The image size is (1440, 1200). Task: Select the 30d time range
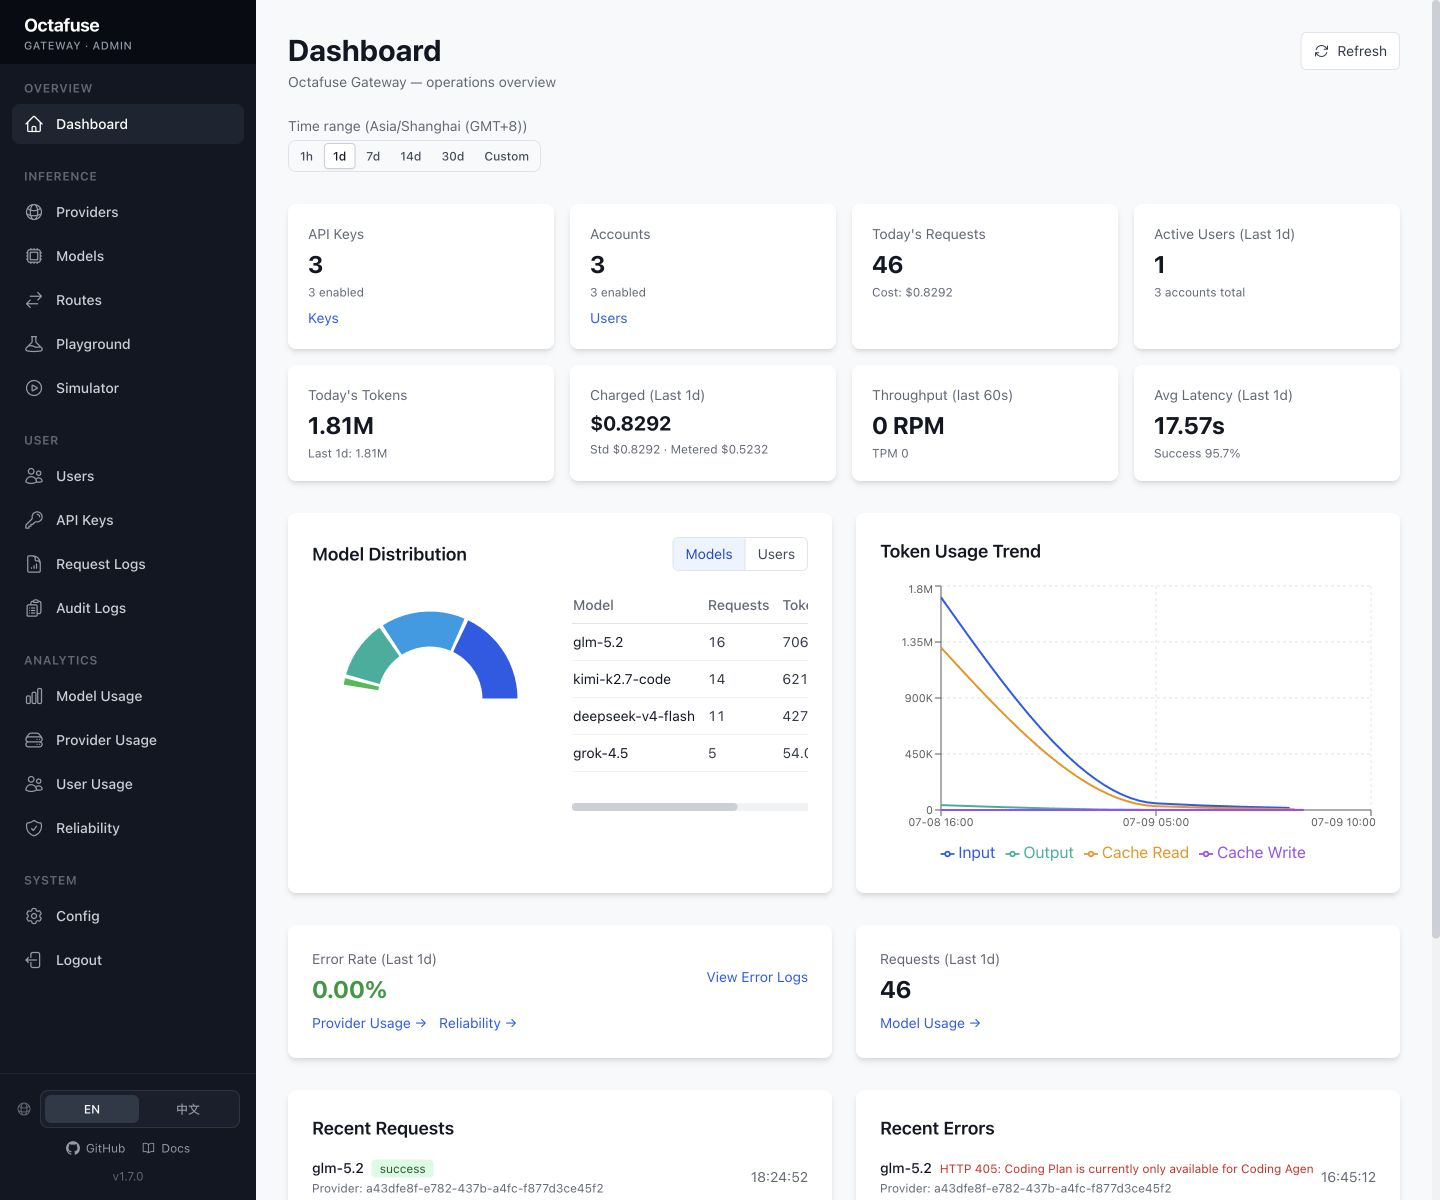(x=453, y=156)
